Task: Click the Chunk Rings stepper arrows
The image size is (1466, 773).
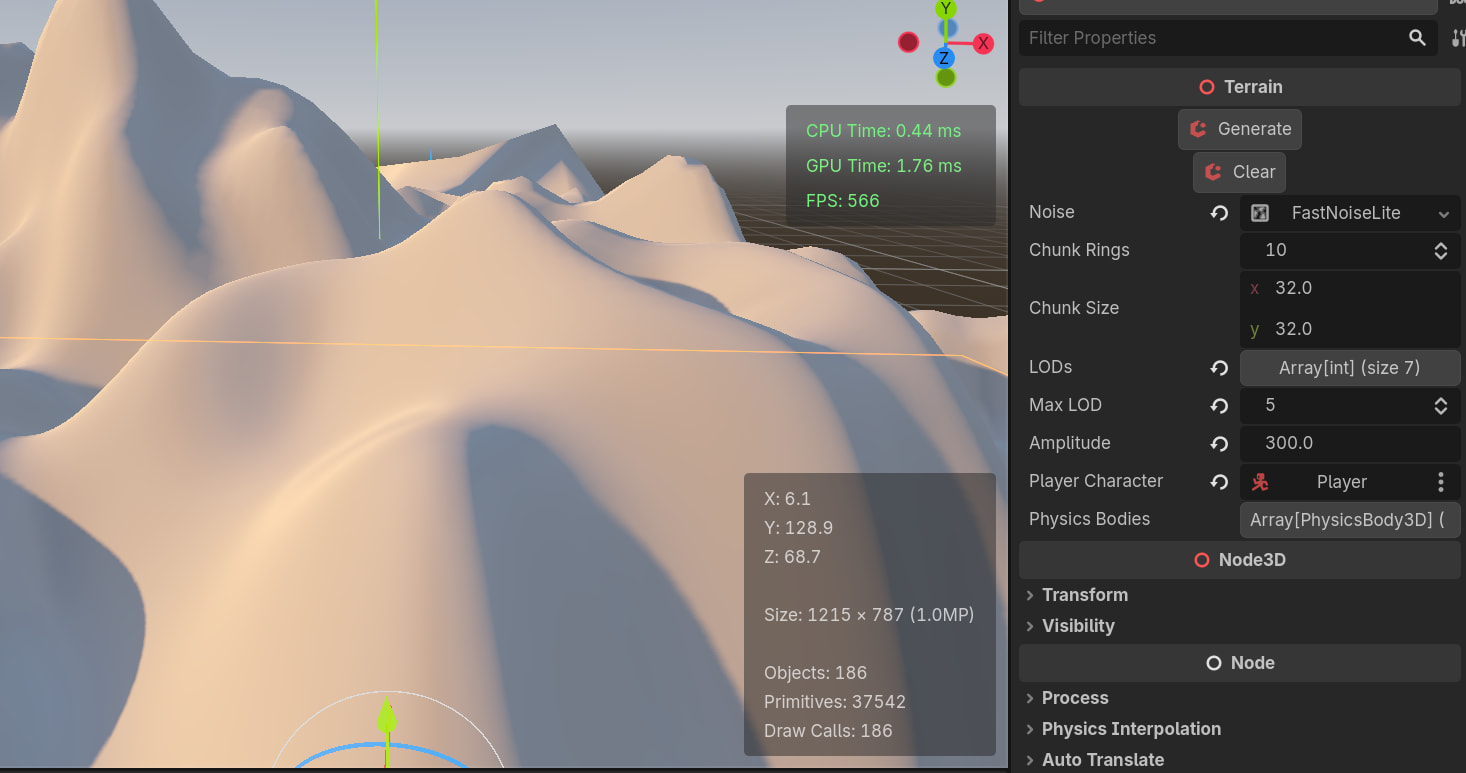Action: click(1440, 250)
